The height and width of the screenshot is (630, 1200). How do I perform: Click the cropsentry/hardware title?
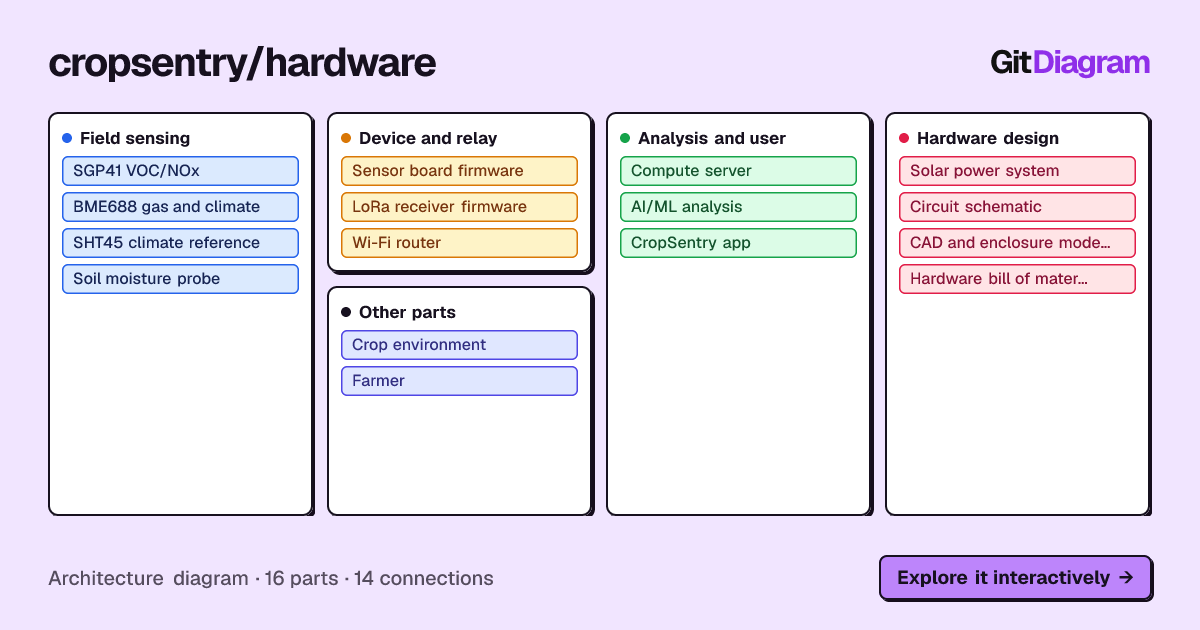click(242, 63)
